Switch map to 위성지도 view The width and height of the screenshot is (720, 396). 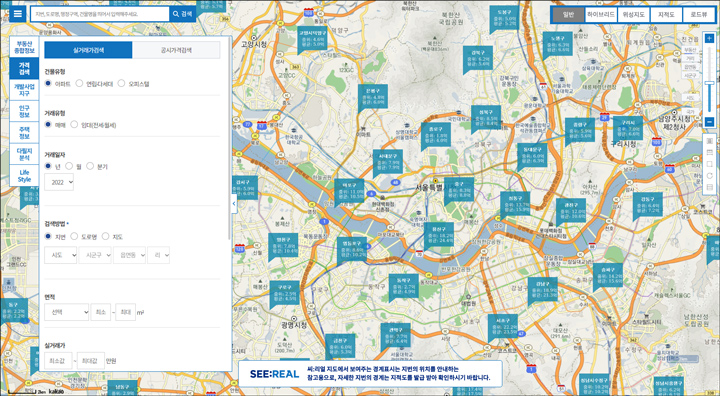[x=634, y=15]
